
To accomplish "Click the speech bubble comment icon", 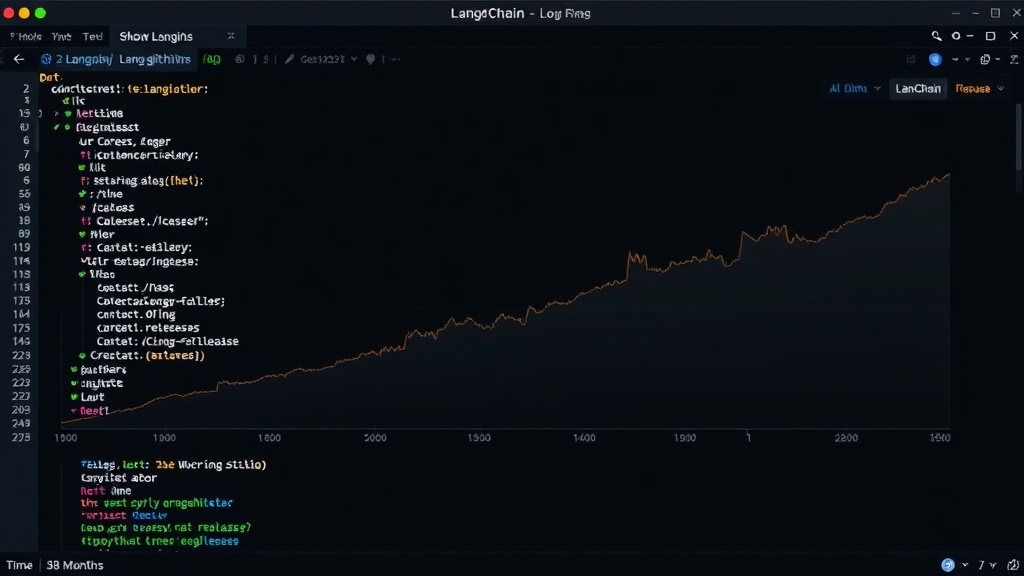I will (371, 59).
